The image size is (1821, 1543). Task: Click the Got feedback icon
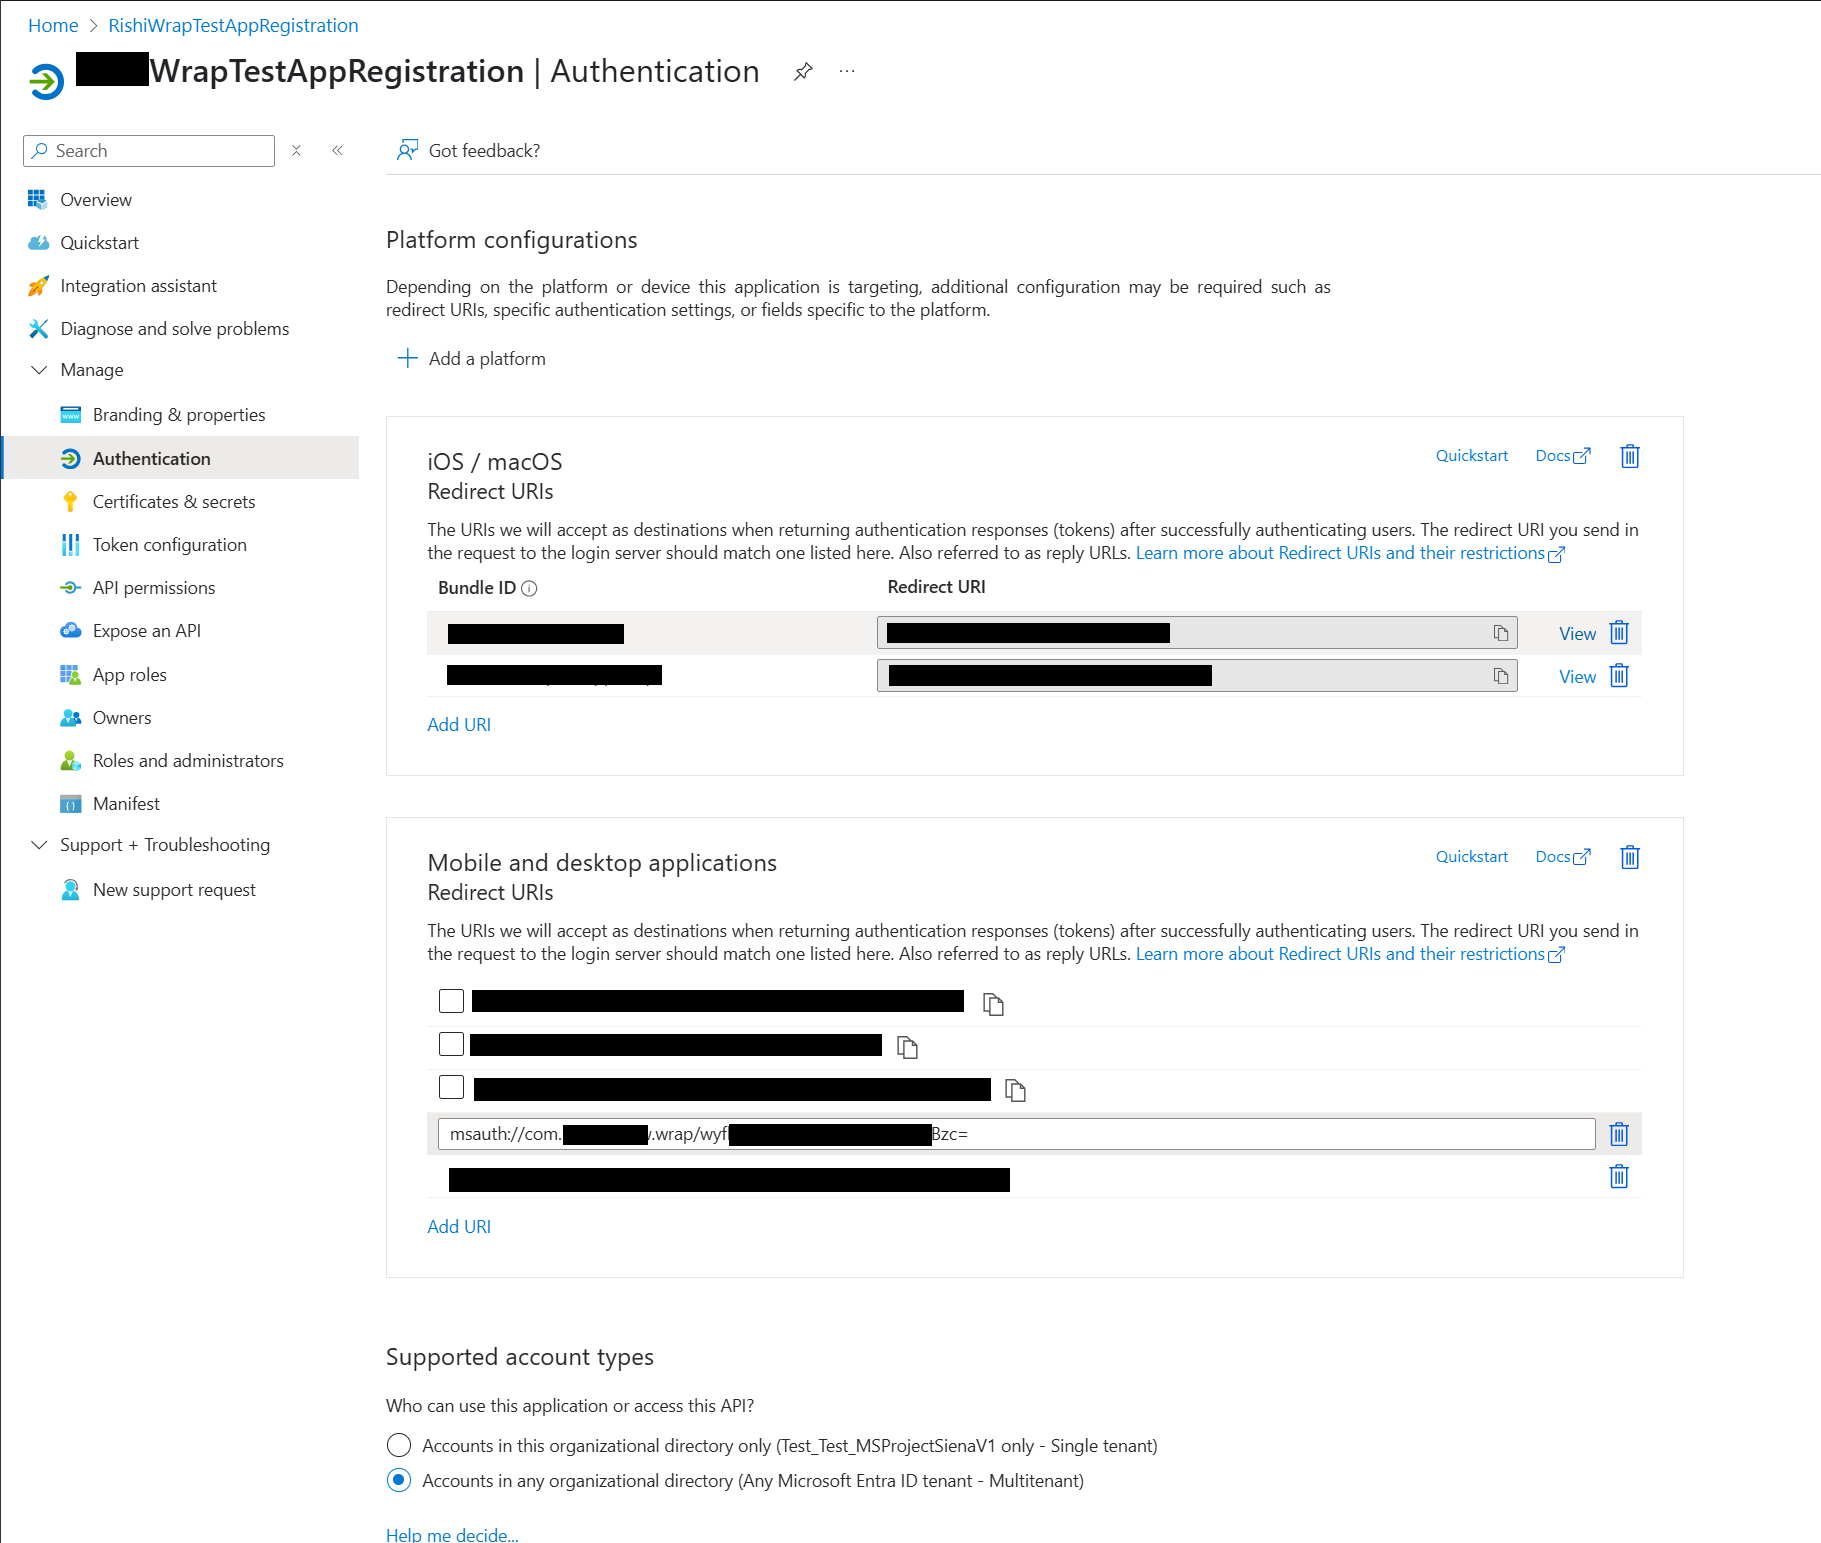(x=407, y=150)
